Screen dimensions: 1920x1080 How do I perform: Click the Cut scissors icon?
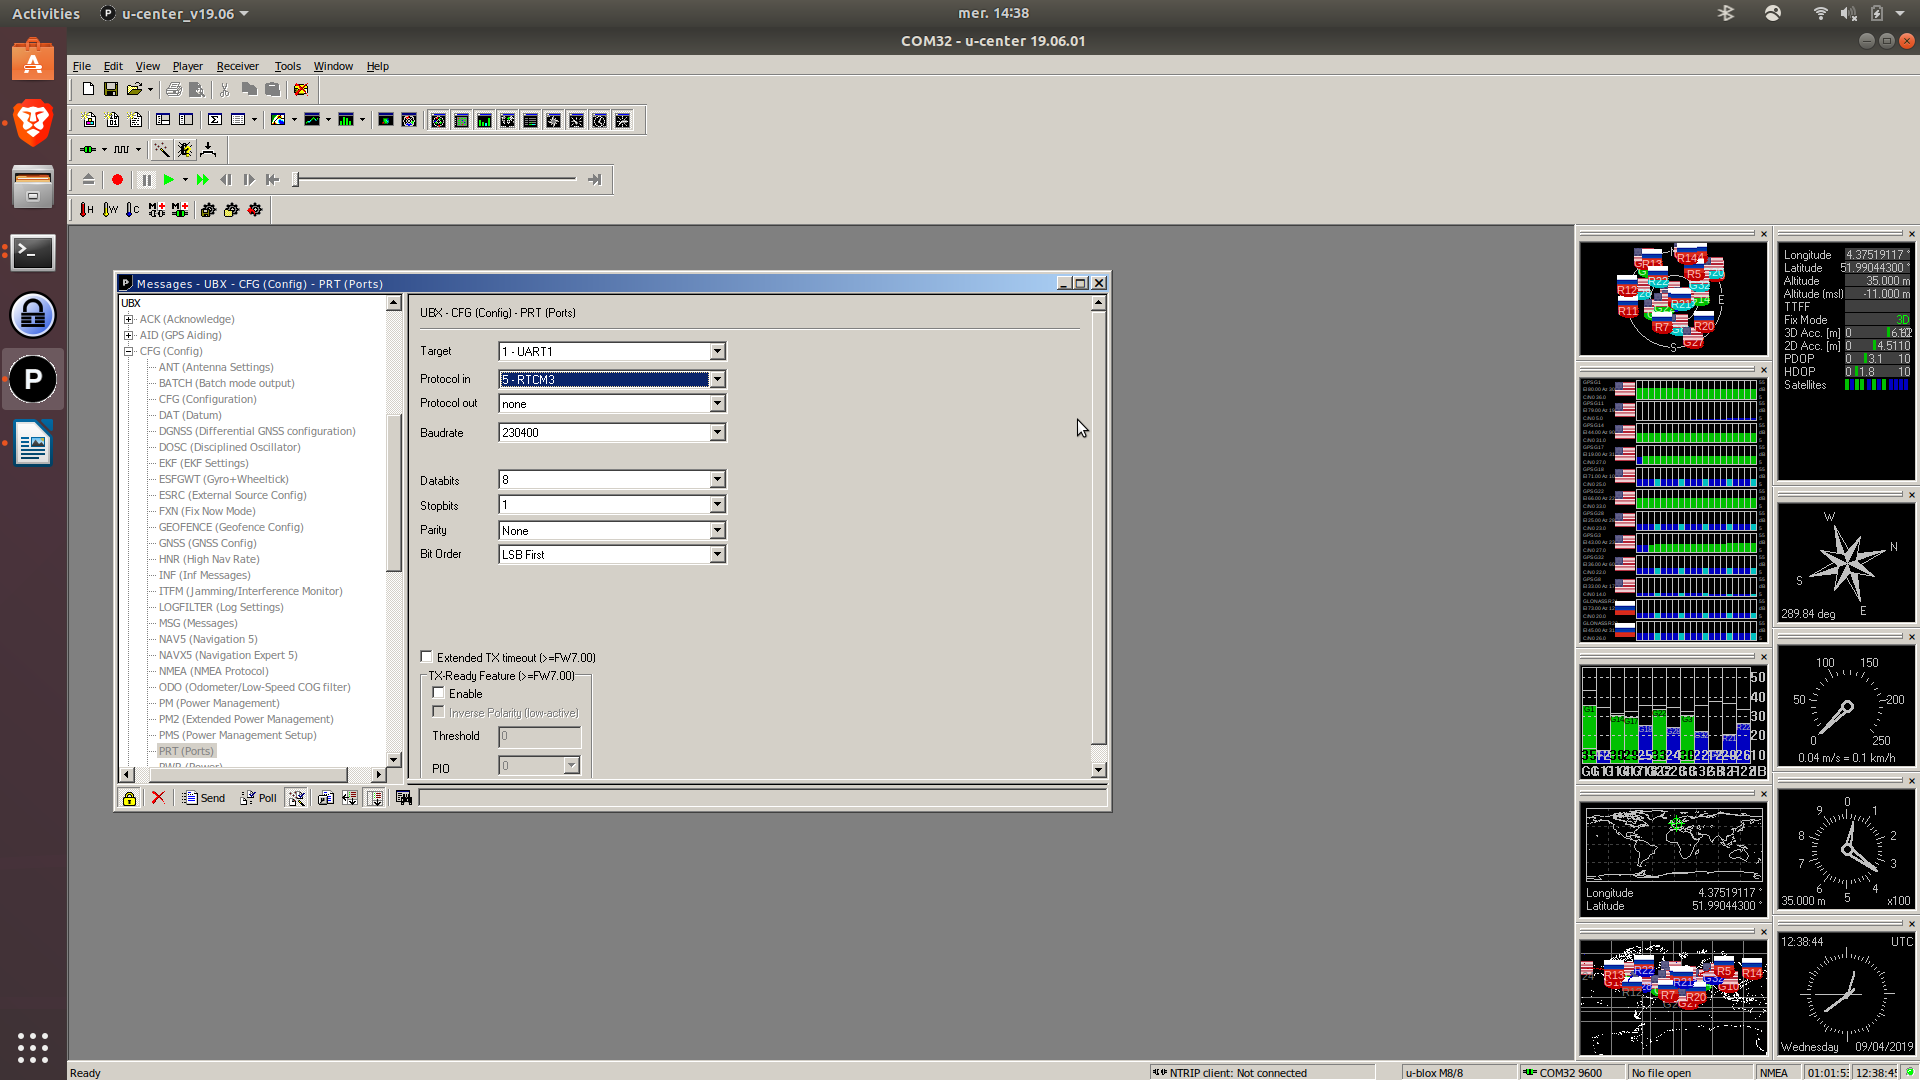(x=224, y=89)
